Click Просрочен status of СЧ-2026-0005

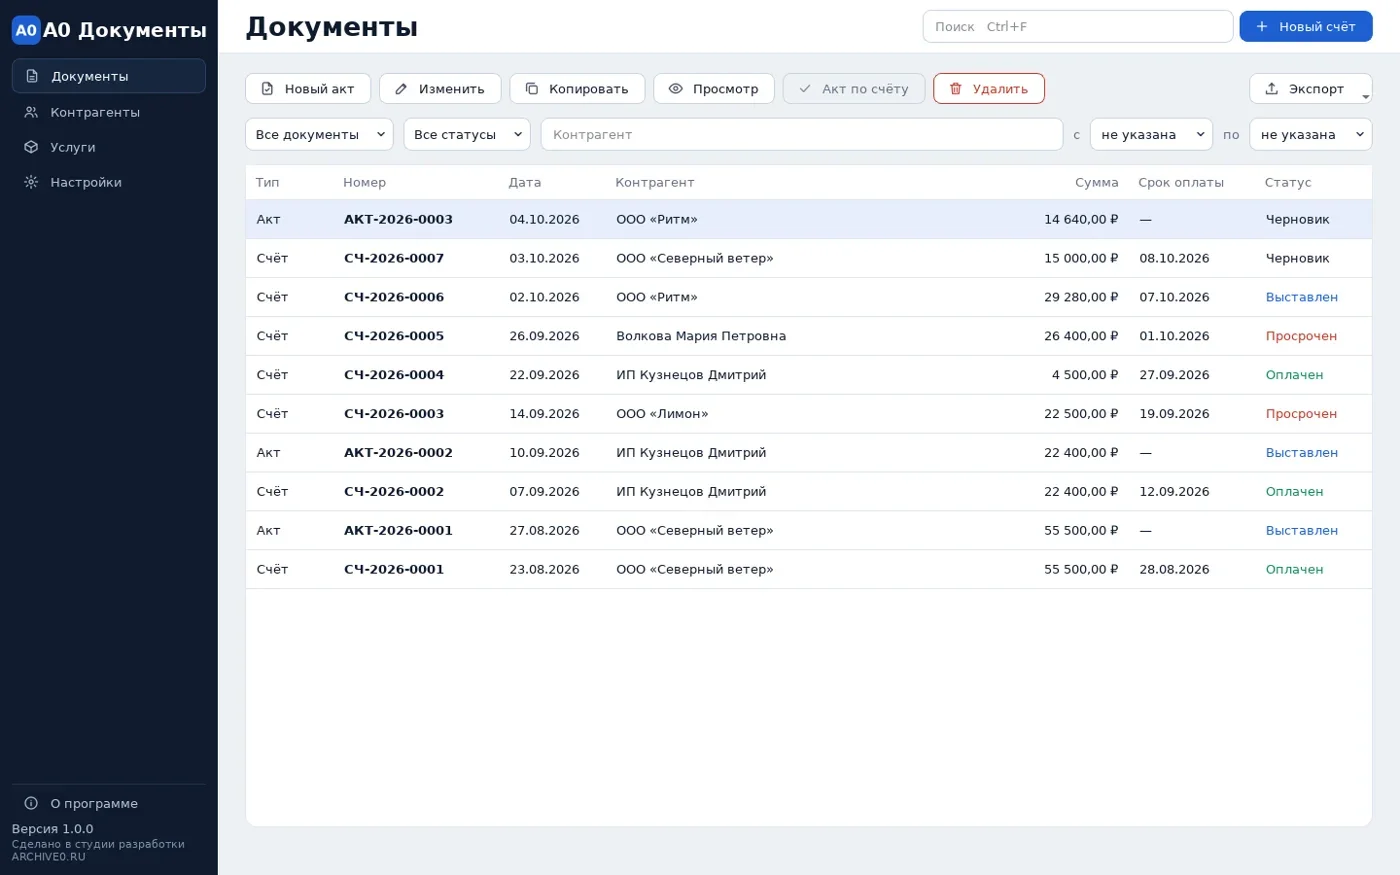[x=1301, y=336]
